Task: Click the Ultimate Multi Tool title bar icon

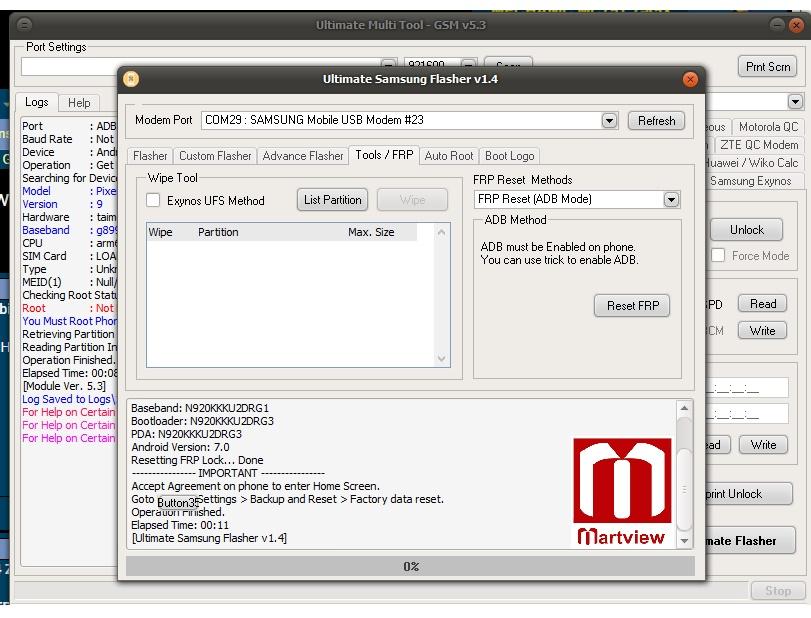Action: (x=24, y=24)
